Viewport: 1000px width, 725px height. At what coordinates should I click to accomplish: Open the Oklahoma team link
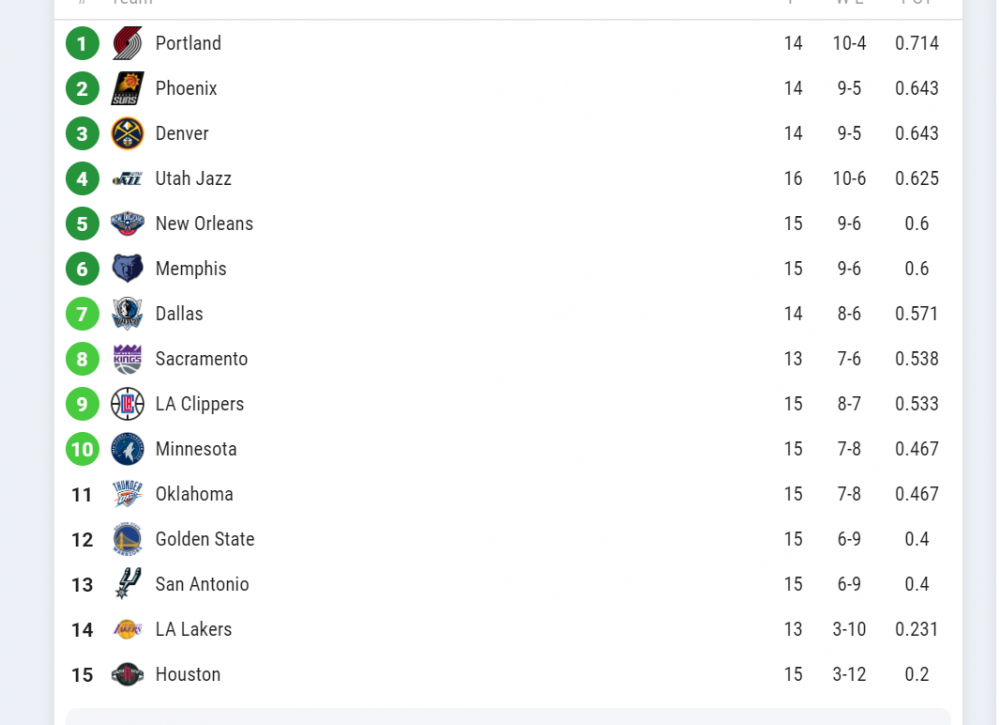pyautogui.click(x=194, y=494)
